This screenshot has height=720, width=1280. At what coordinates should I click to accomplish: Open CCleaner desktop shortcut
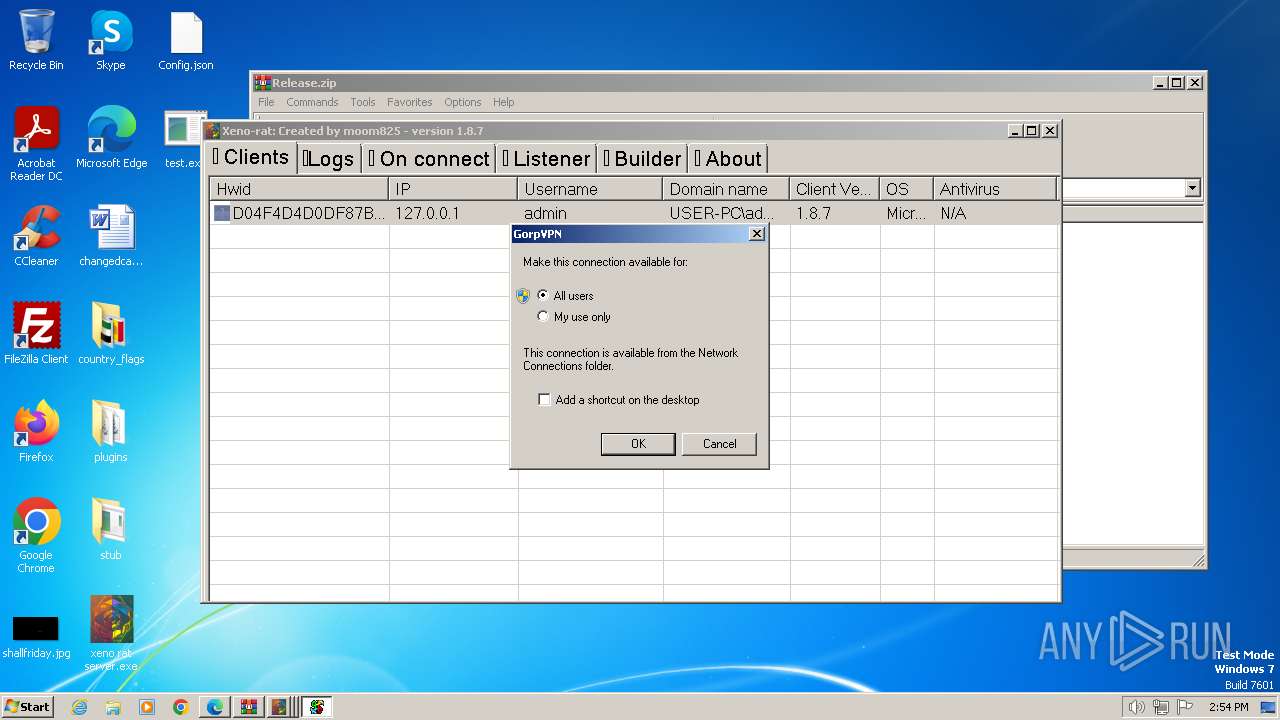pyautogui.click(x=36, y=236)
